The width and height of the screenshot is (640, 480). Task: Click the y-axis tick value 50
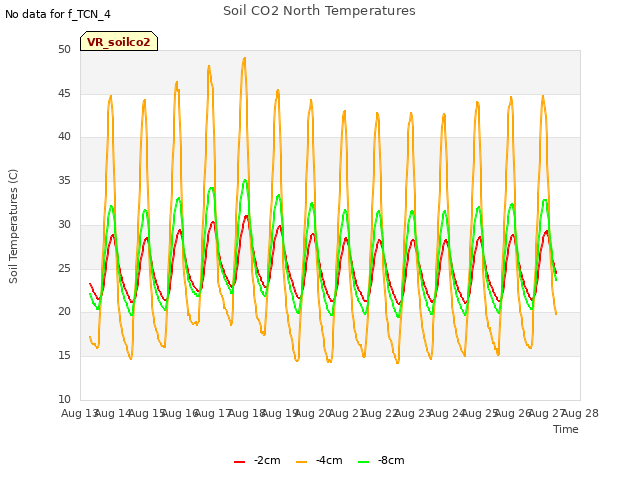point(64,49)
